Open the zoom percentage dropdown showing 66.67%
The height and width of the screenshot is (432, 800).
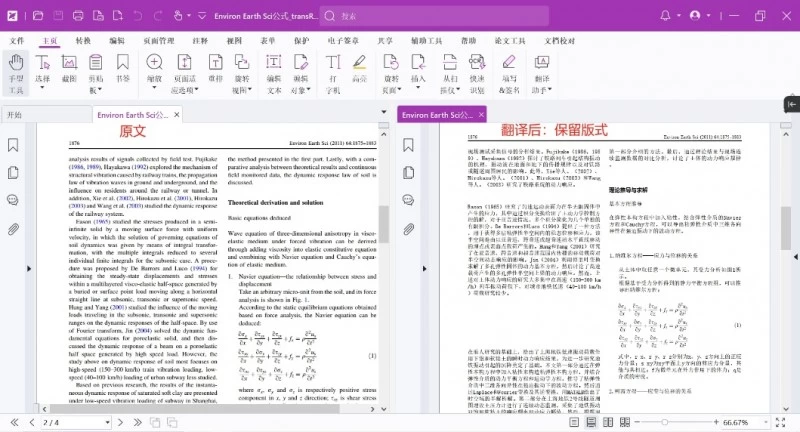[765, 423]
